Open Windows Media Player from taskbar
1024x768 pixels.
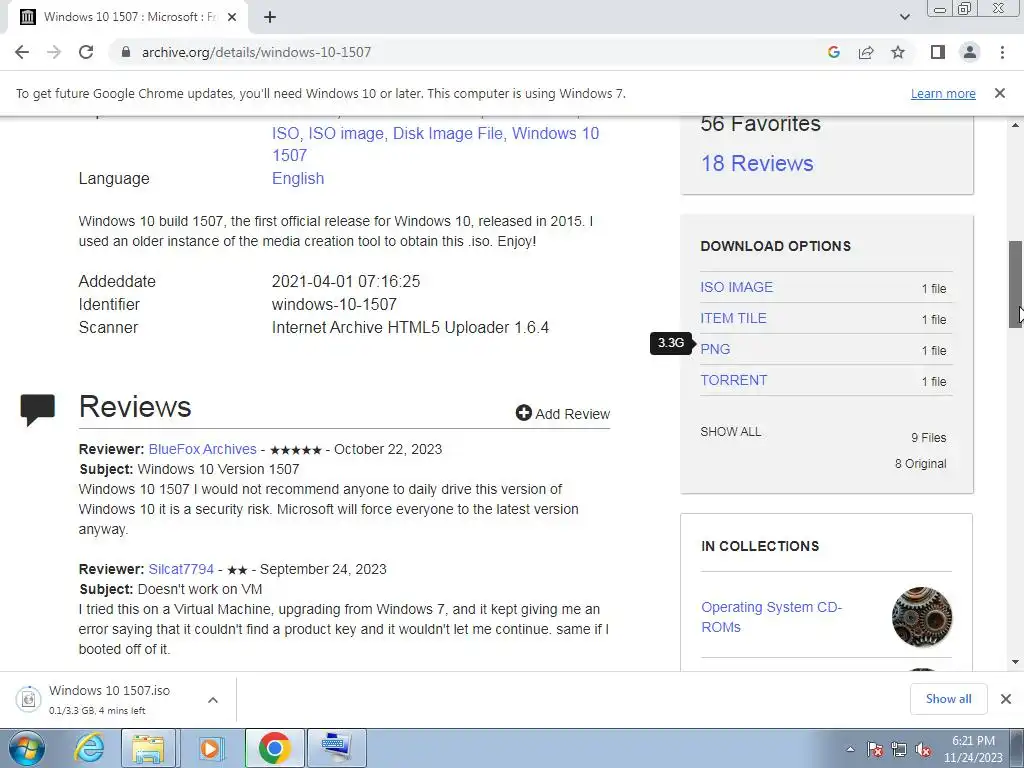[210, 748]
